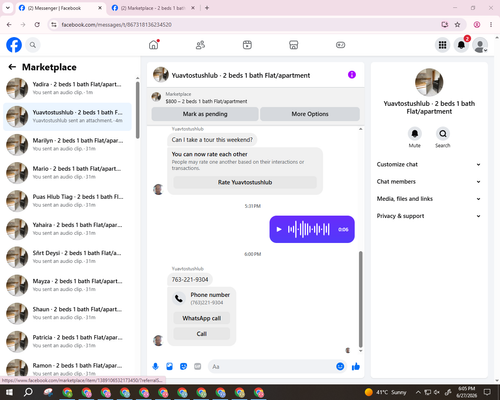Viewport: 500px width, 400px height.
Task: Go to the Home feed icon
Action: click(154, 45)
